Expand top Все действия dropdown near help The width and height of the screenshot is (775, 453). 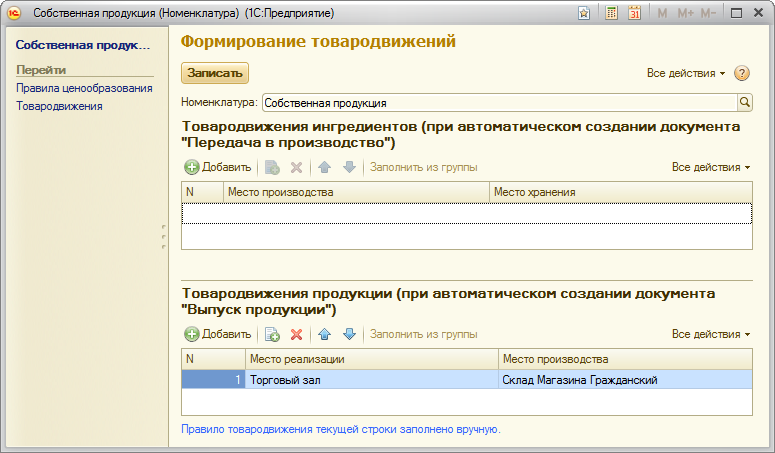[686, 73]
